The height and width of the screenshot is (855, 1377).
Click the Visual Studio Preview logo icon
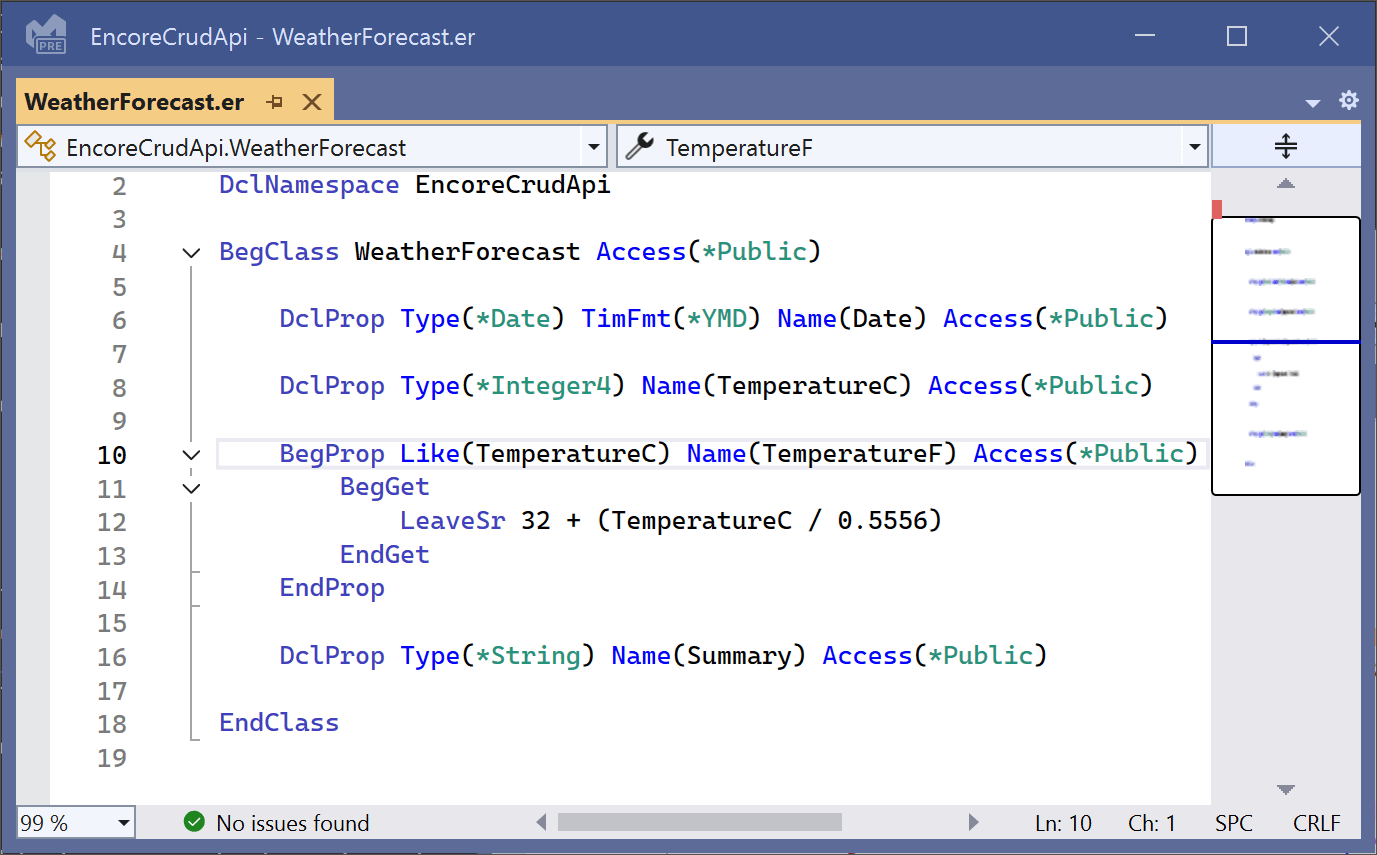pyautogui.click(x=46, y=35)
